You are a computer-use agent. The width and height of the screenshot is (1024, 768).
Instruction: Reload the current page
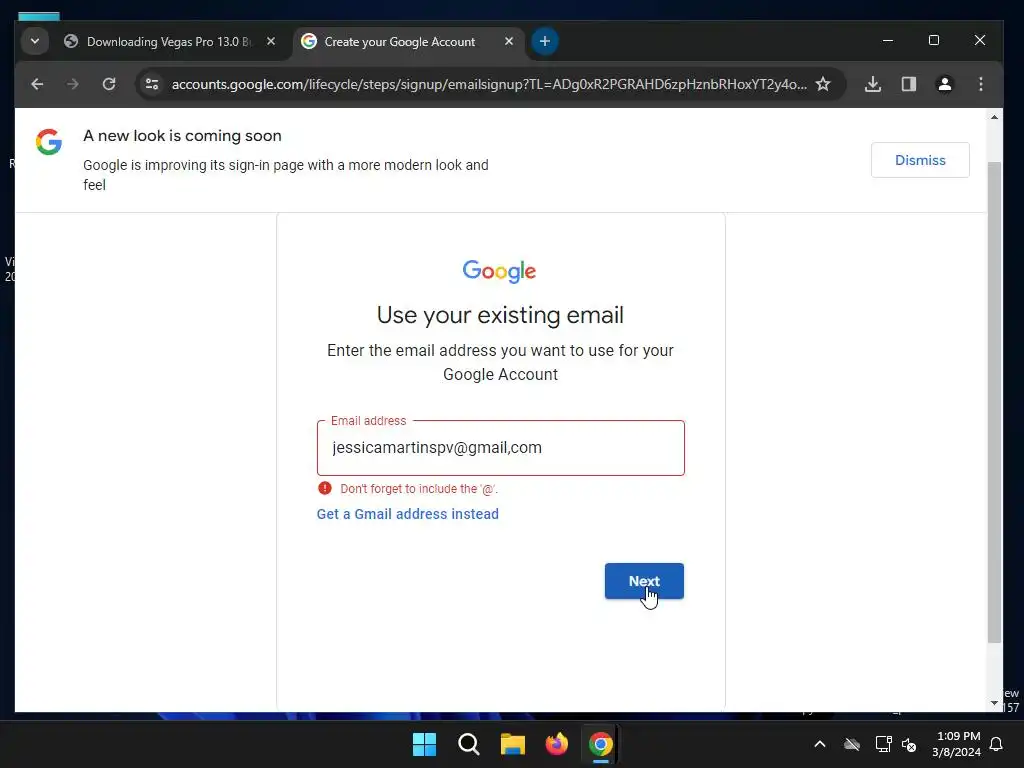coord(109,84)
